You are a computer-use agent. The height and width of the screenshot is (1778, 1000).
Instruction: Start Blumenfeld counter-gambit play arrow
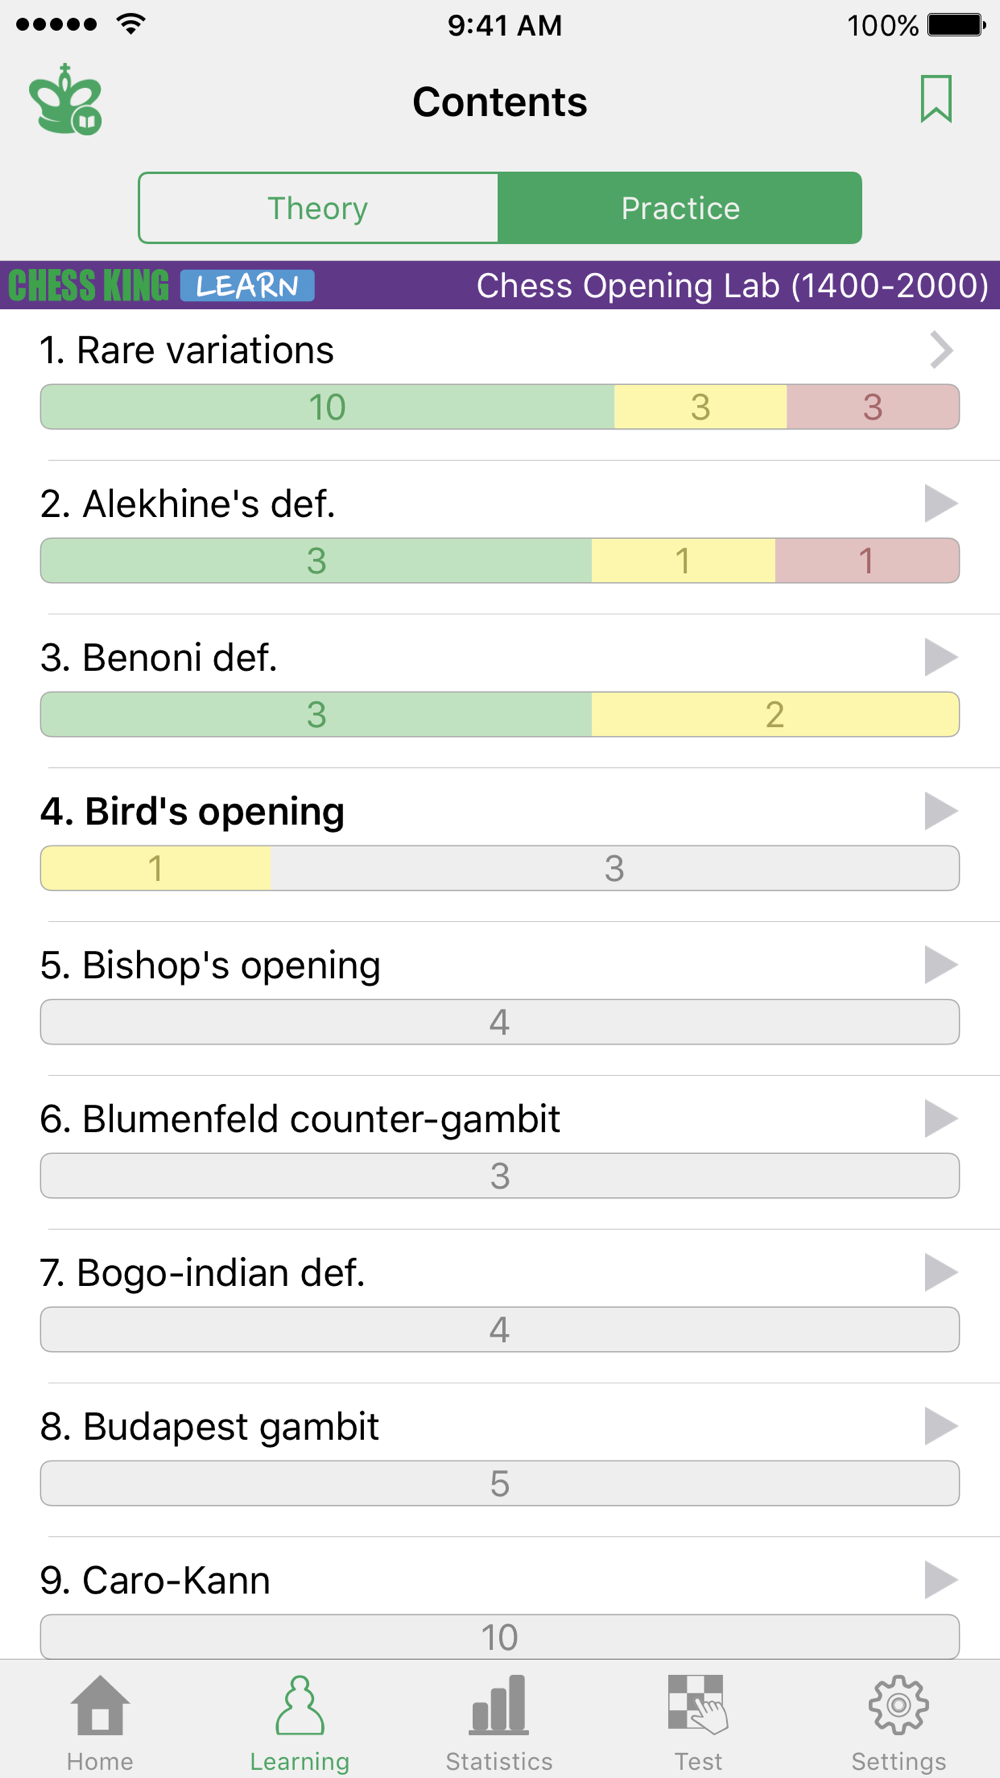point(940,1118)
